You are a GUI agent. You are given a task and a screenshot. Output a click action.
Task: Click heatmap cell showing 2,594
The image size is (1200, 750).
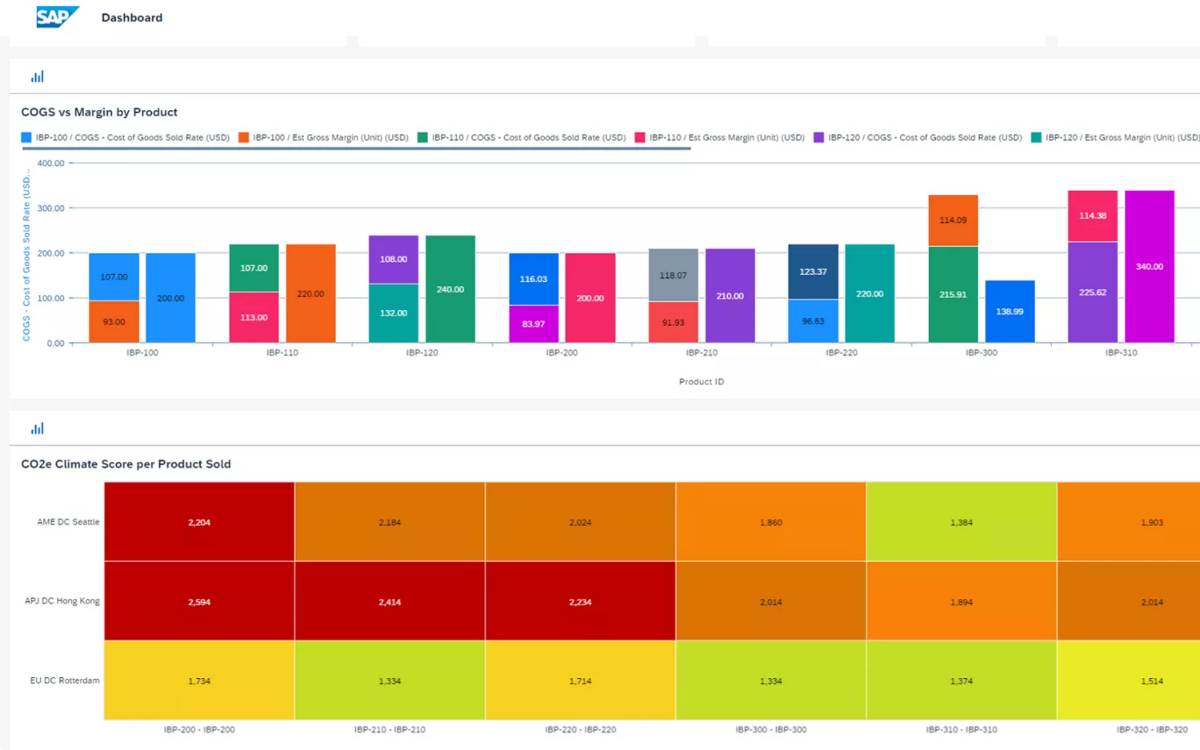tap(199, 601)
